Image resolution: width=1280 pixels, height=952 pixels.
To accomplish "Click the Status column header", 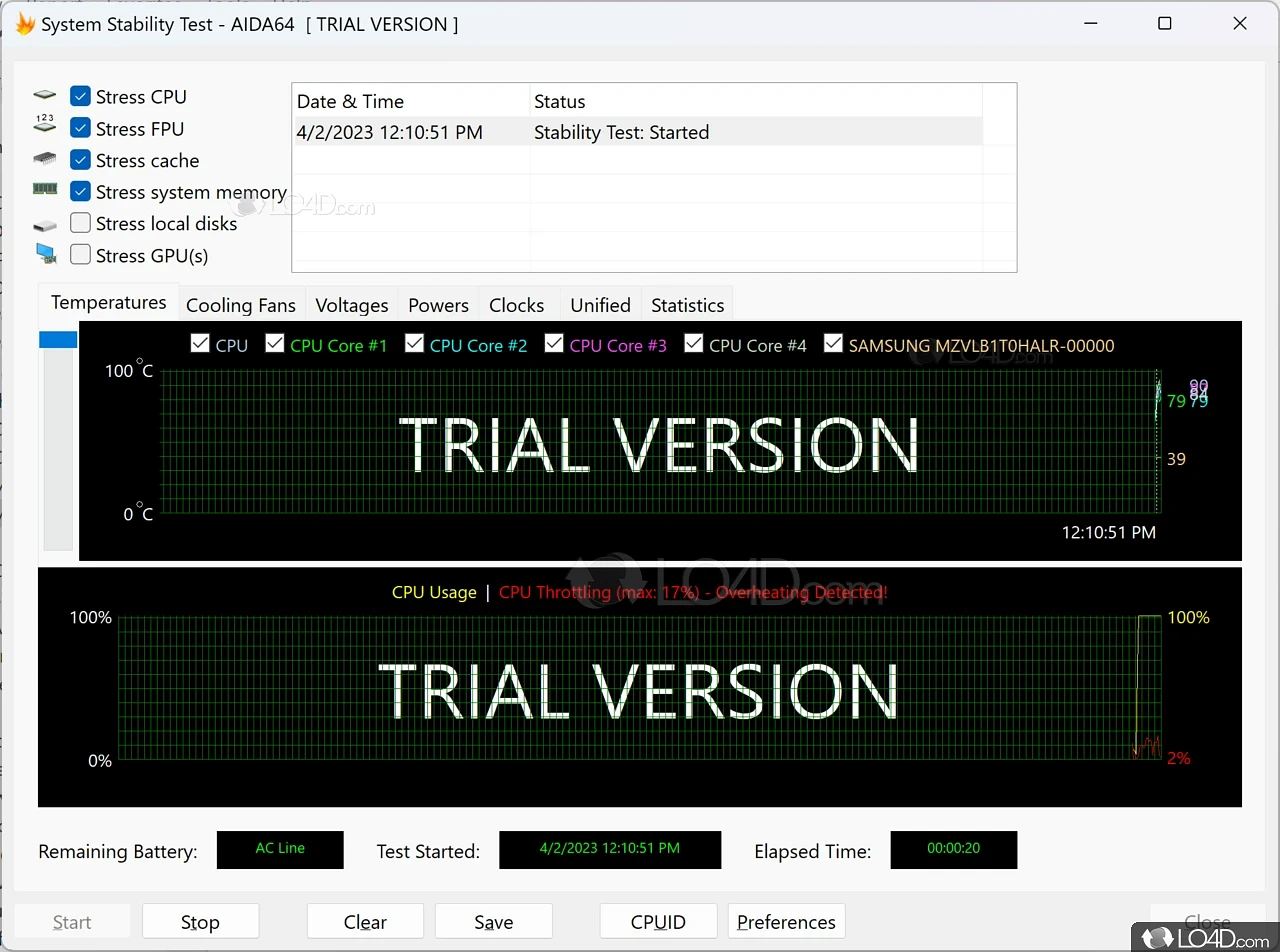I will tap(755, 101).
